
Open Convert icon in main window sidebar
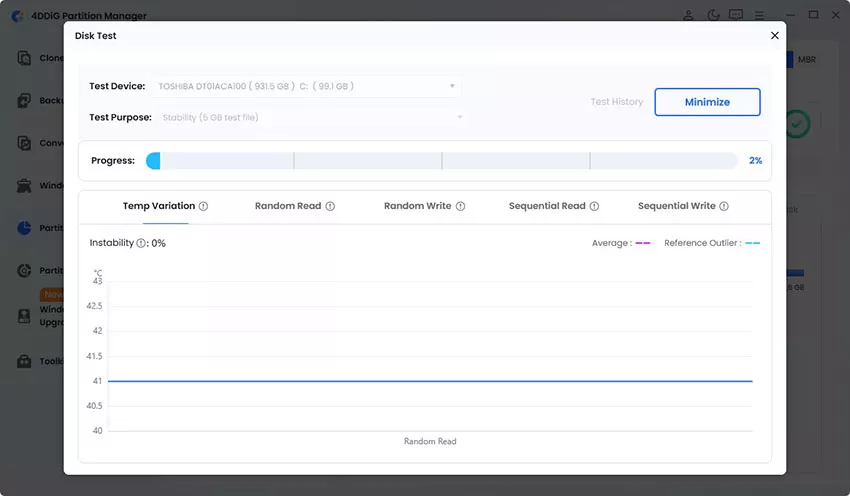click(x=24, y=143)
